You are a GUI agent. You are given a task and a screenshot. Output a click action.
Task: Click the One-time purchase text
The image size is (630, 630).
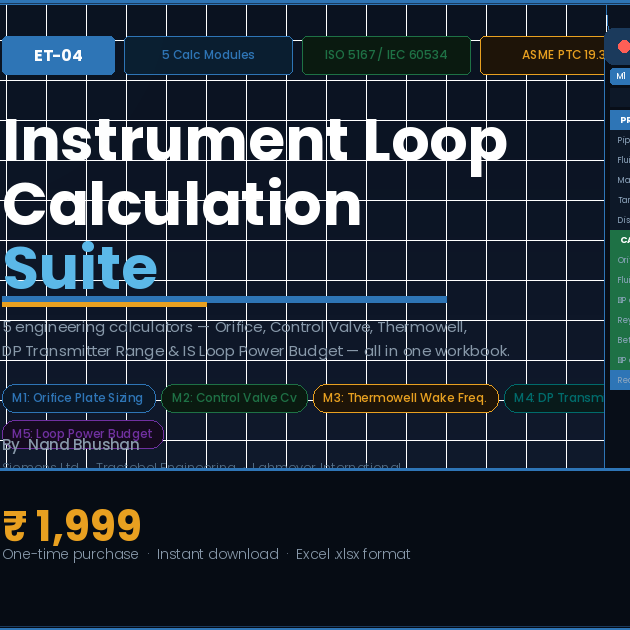[71, 554]
